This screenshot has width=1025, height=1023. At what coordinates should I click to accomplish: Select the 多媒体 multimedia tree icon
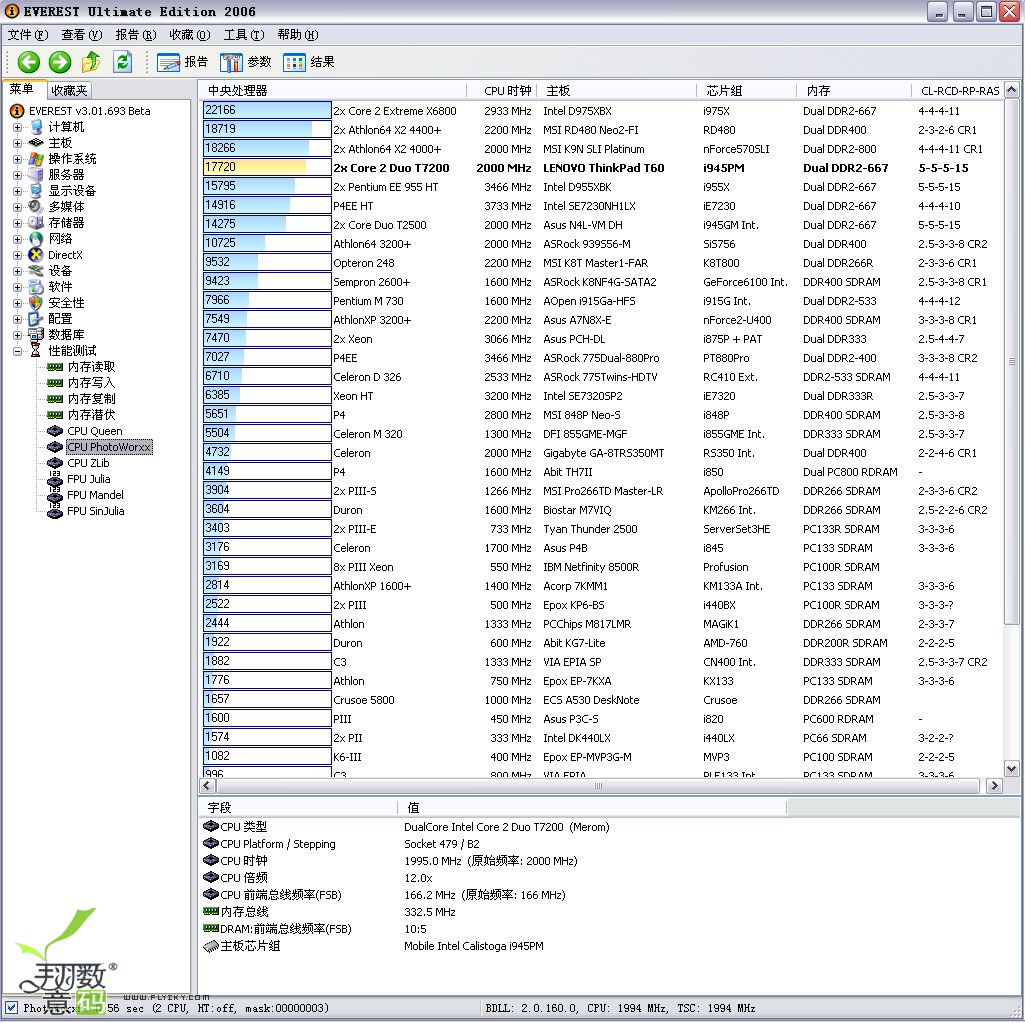click(36, 207)
